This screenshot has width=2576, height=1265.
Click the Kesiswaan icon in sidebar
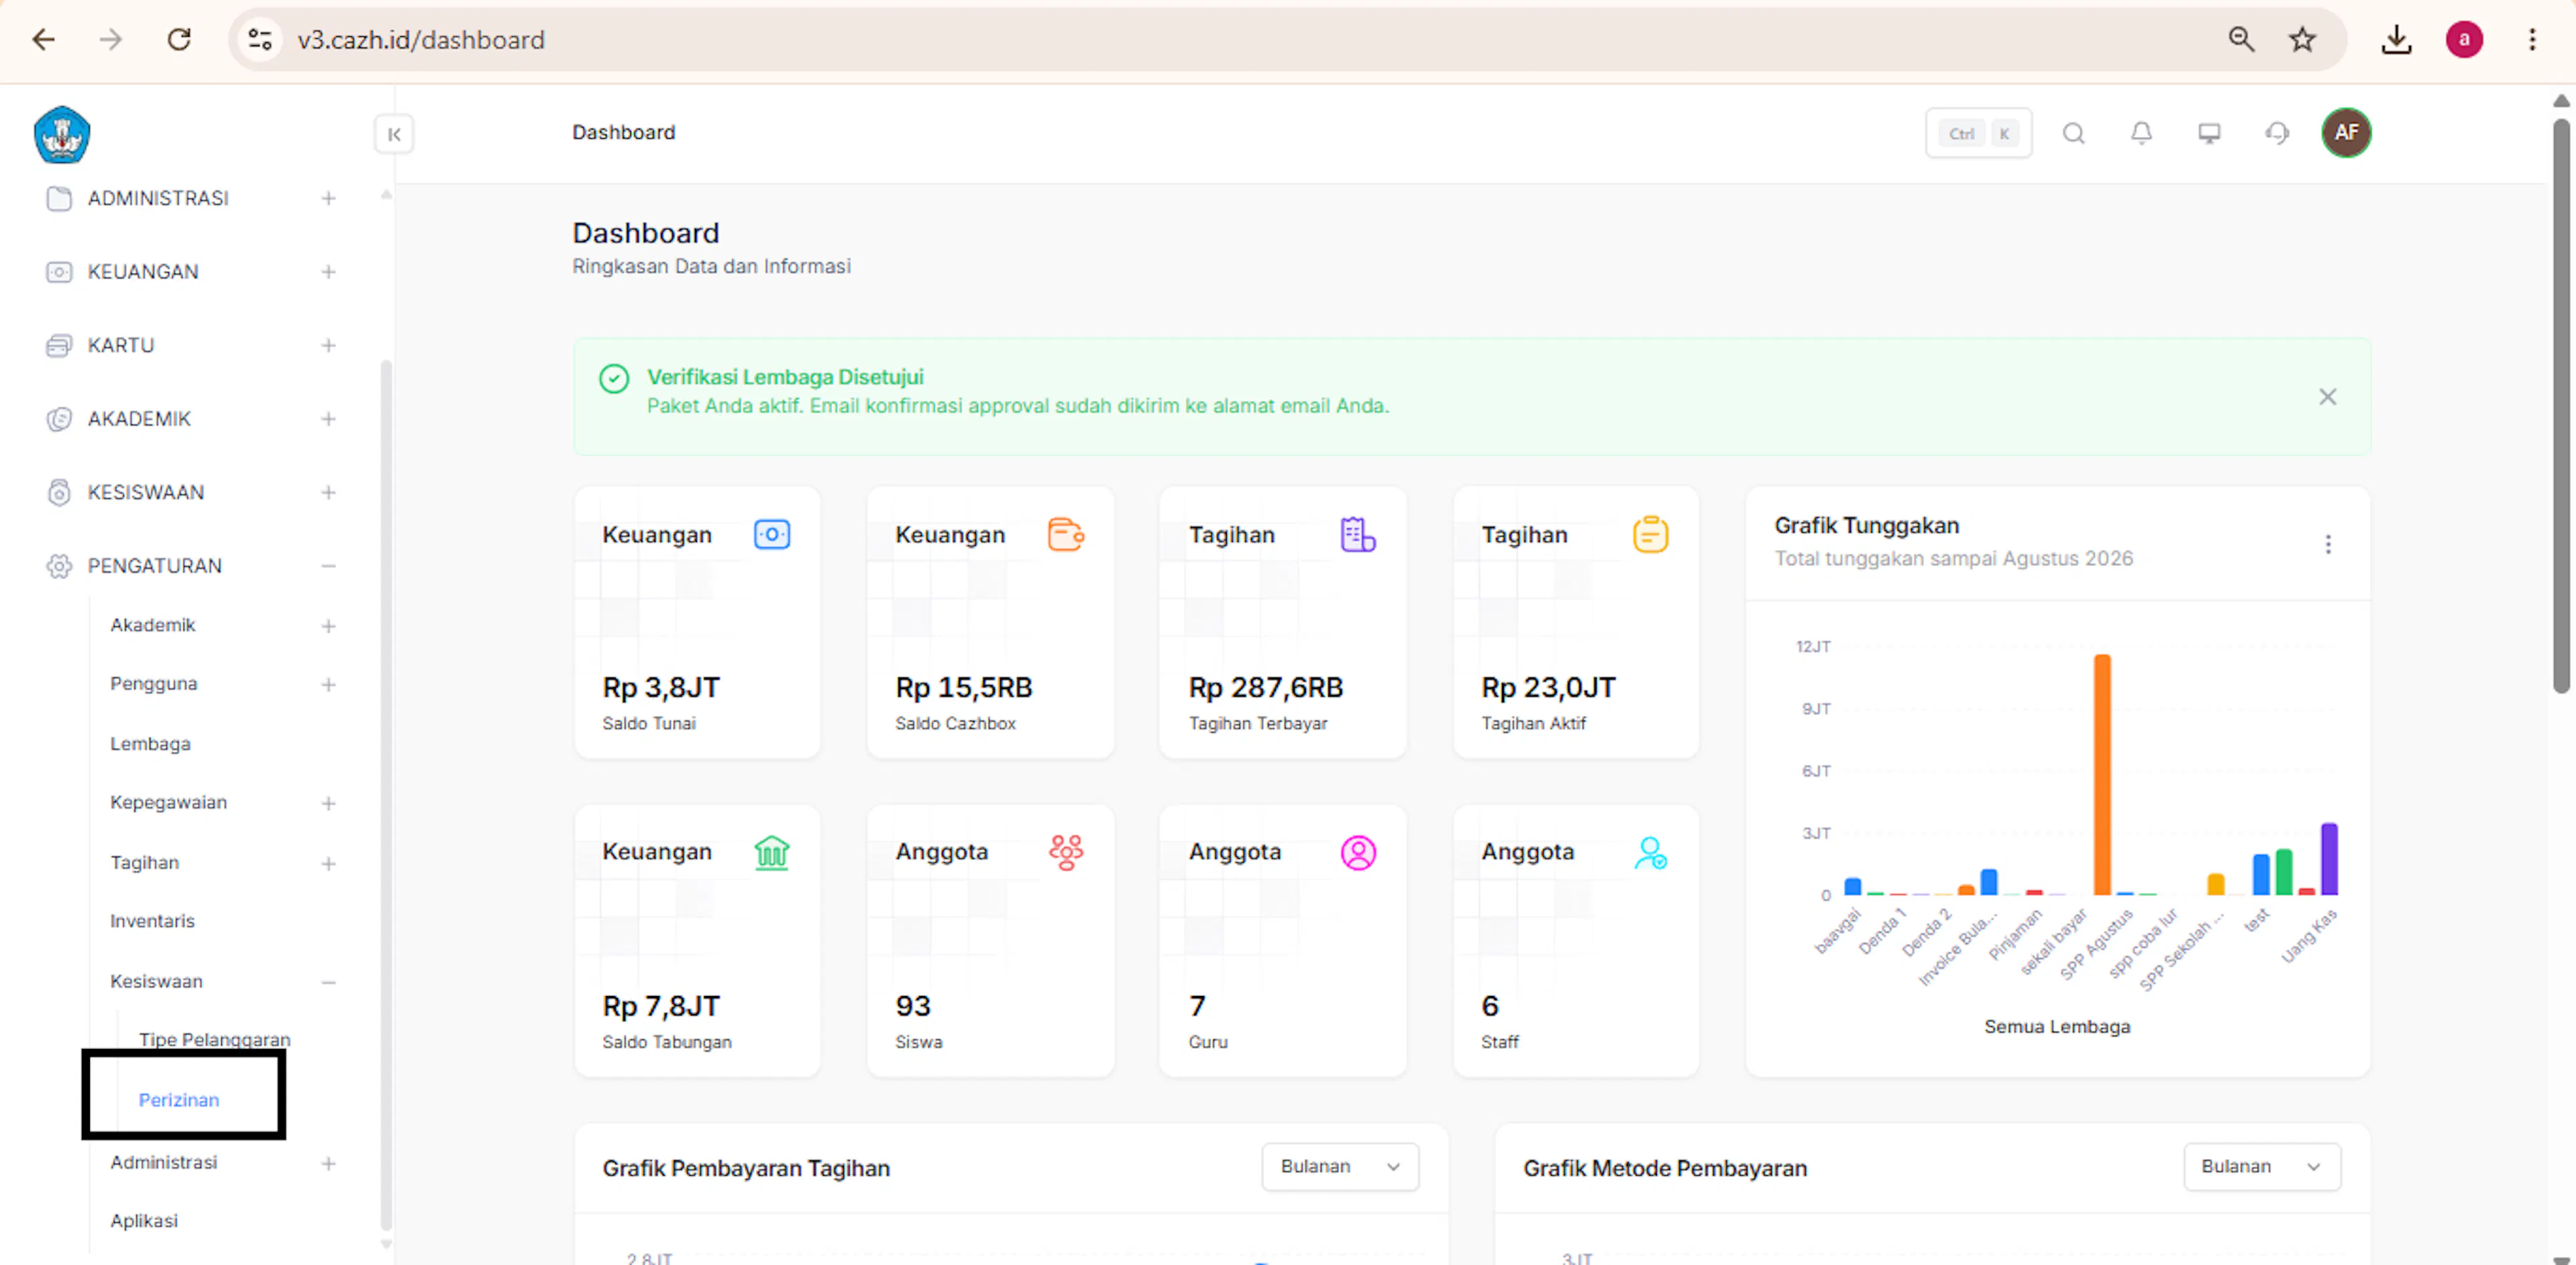pyautogui.click(x=59, y=492)
